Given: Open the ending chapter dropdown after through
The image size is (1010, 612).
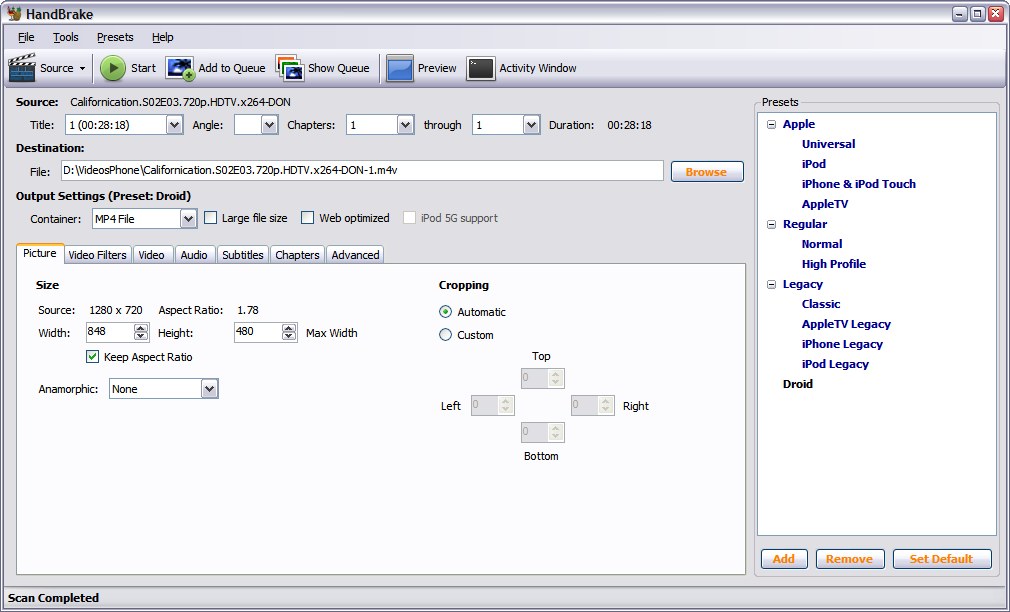Looking at the screenshot, I should [x=531, y=125].
